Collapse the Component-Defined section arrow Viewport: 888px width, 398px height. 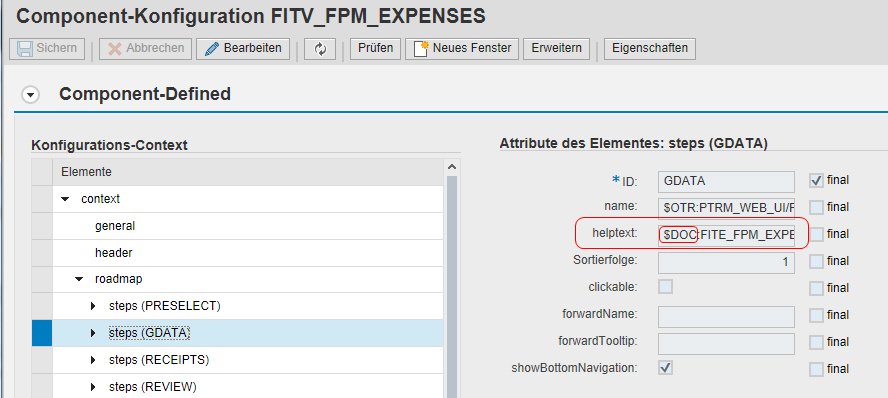pyautogui.click(x=30, y=95)
